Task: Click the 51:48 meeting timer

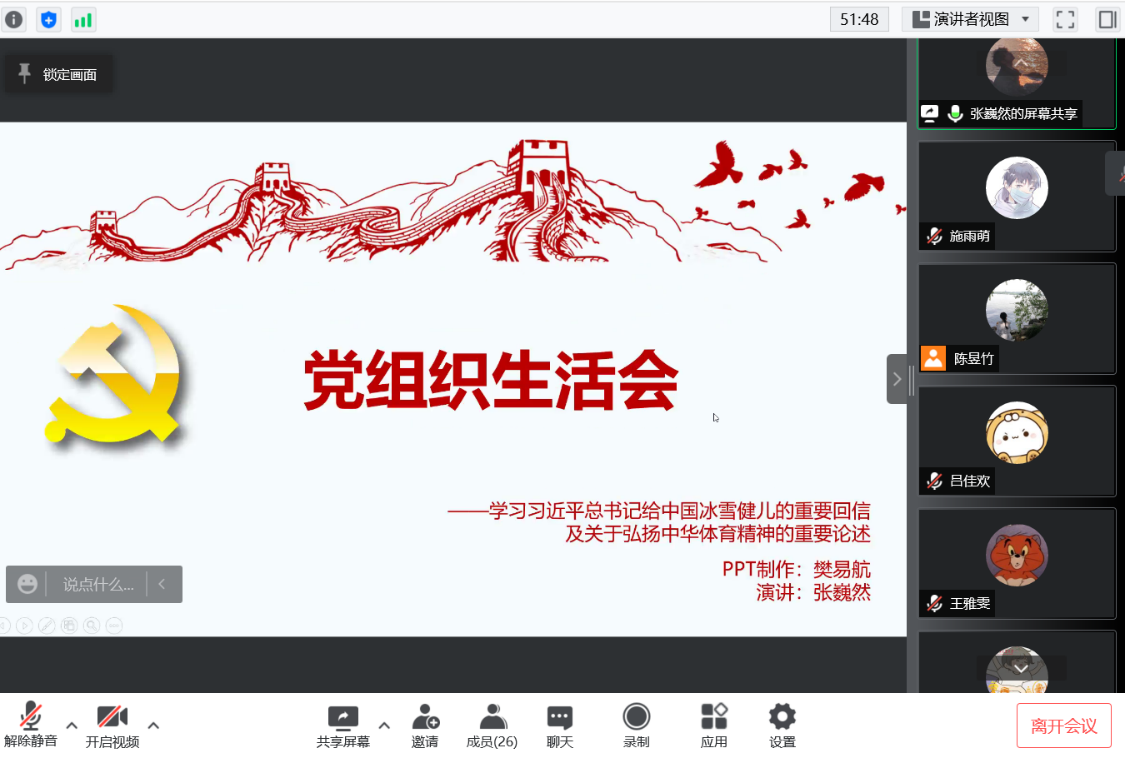Action: [859, 19]
